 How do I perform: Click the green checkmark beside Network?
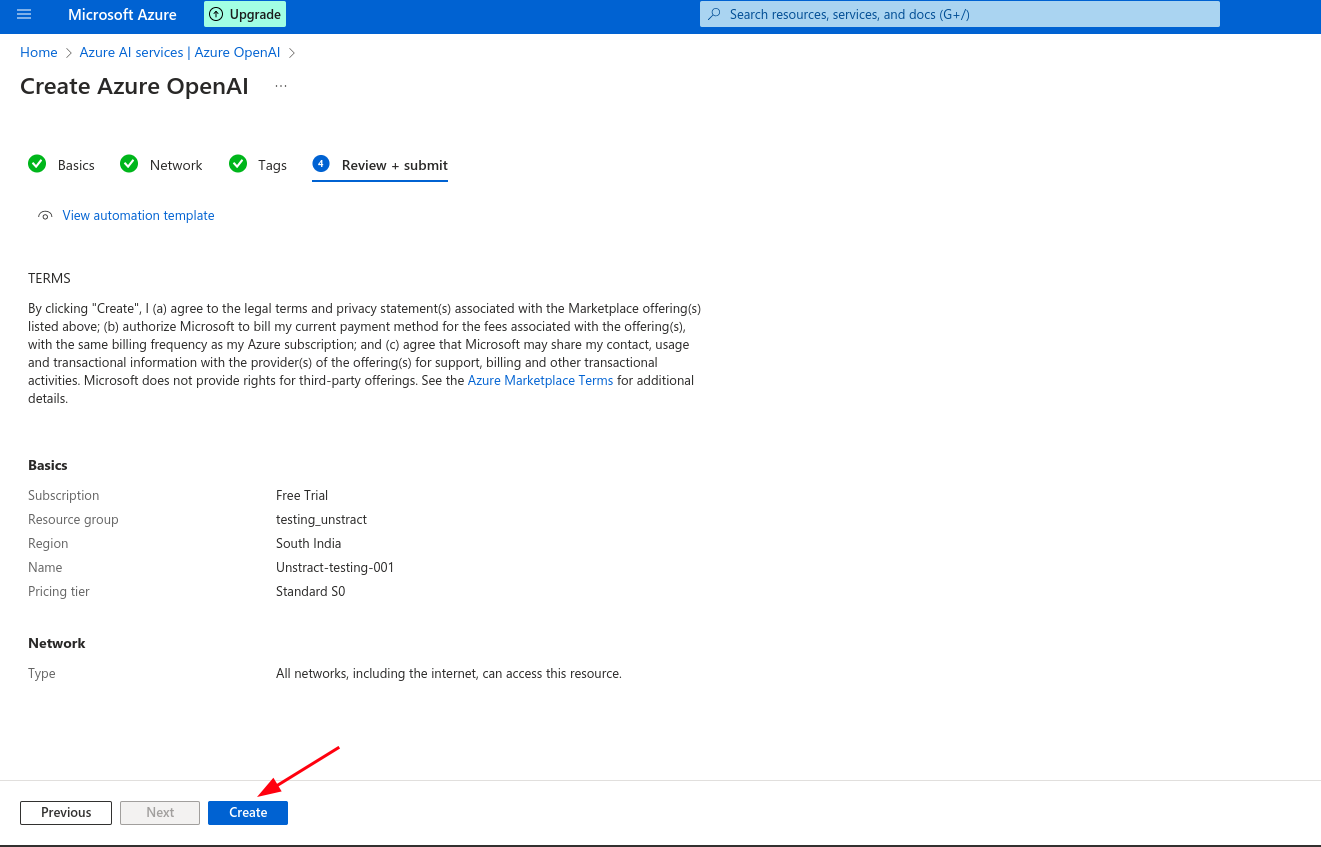tap(129, 164)
